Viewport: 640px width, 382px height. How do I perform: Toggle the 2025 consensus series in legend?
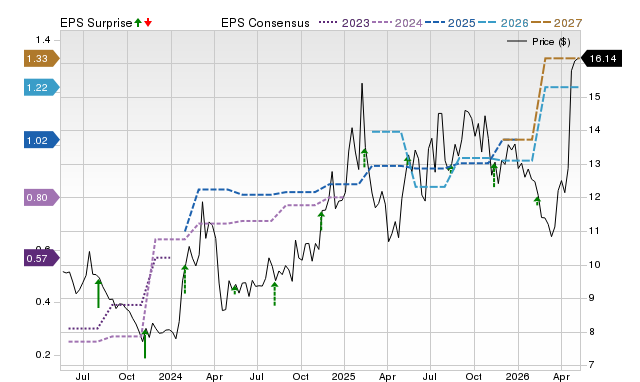click(450, 23)
